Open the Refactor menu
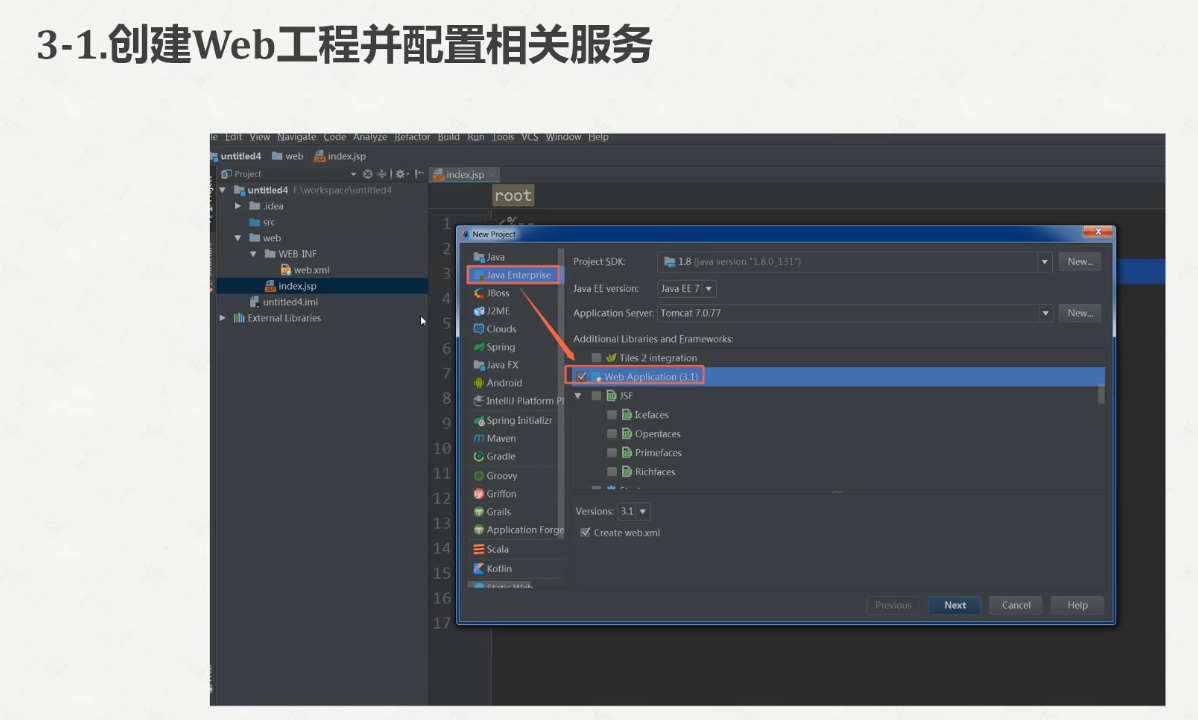Image resolution: width=1198 pixels, height=720 pixels. point(412,137)
